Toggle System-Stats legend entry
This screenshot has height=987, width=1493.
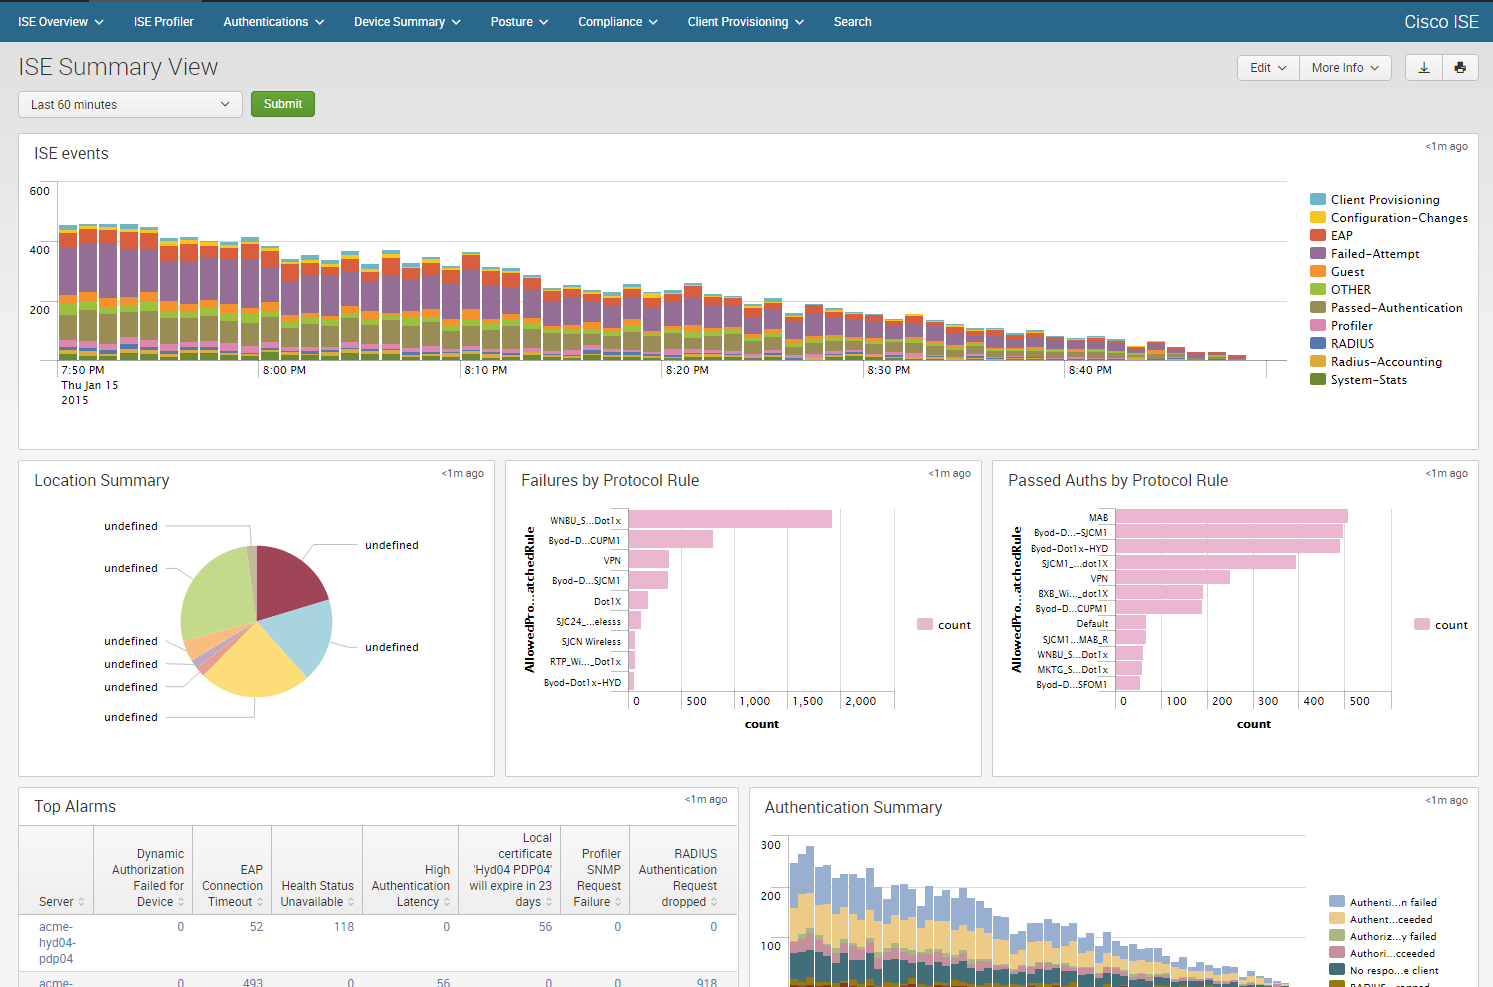[x=1358, y=380]
